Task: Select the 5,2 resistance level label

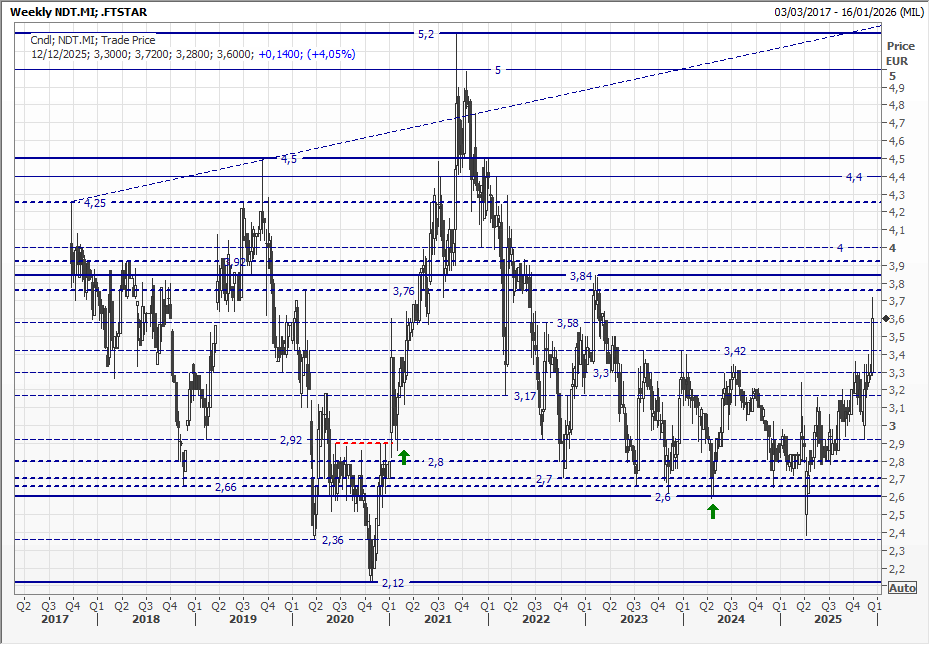Action: [x=425, y=34]
